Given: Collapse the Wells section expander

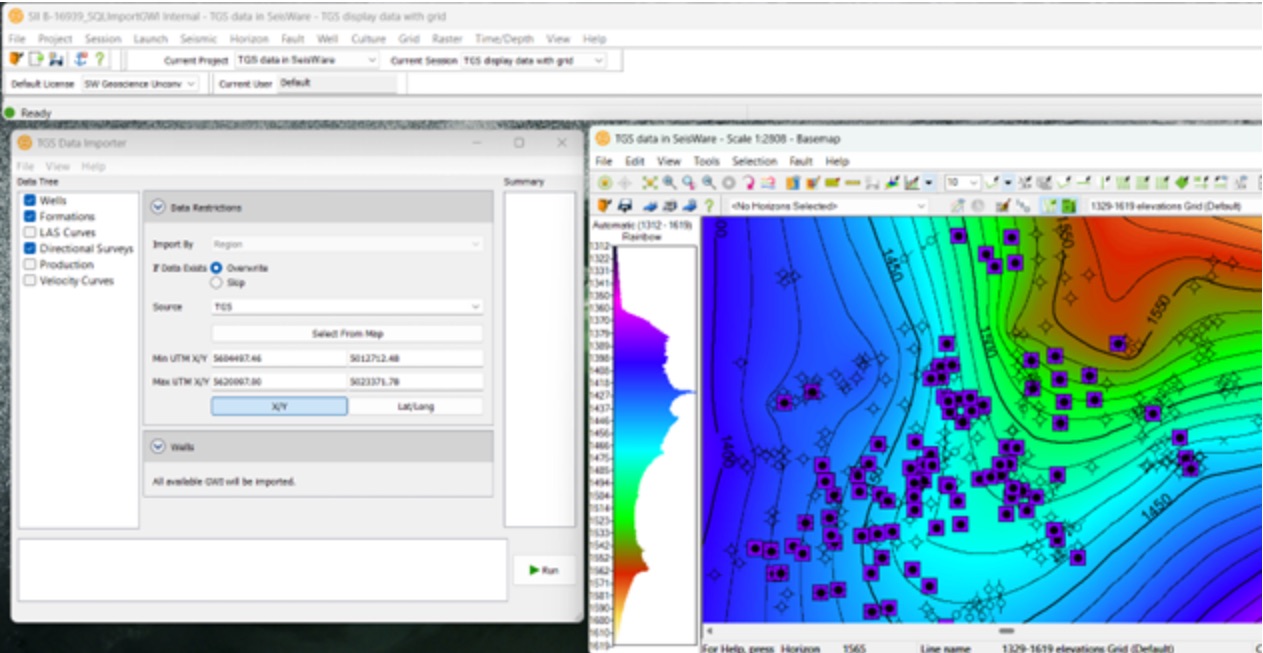Looking at the screenshot, I should click(x=158, y=446).
